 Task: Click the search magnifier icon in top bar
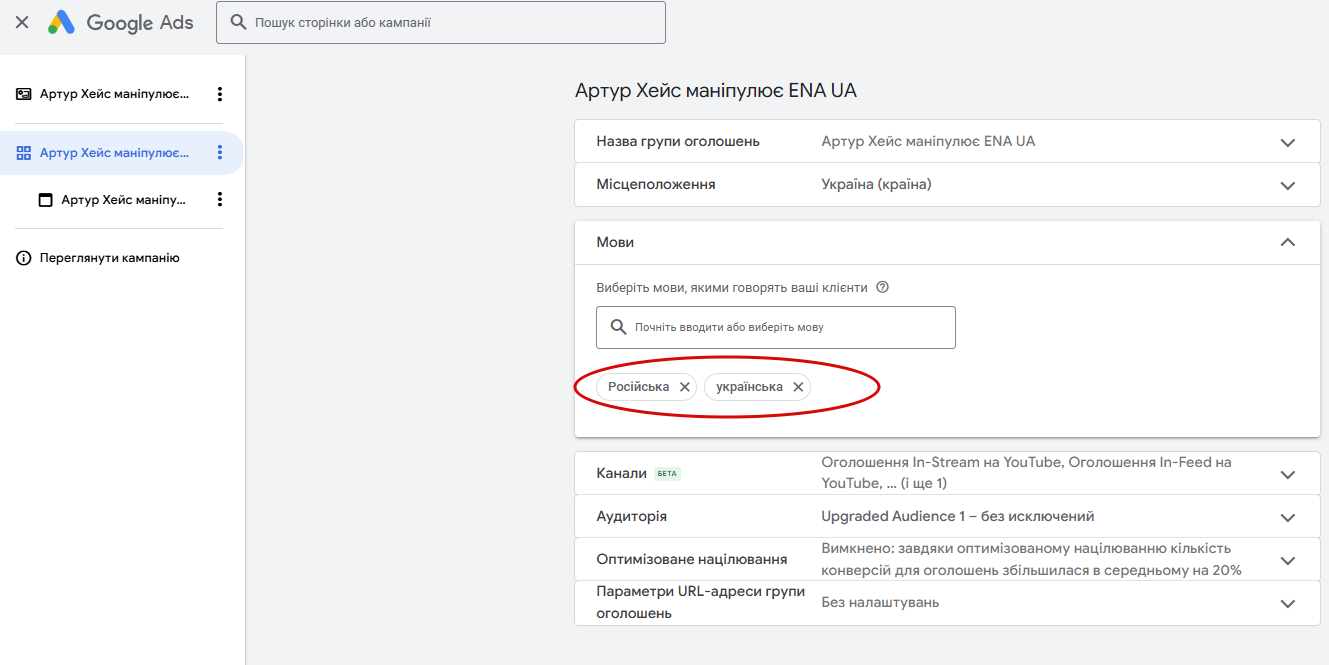coord(238,22)
